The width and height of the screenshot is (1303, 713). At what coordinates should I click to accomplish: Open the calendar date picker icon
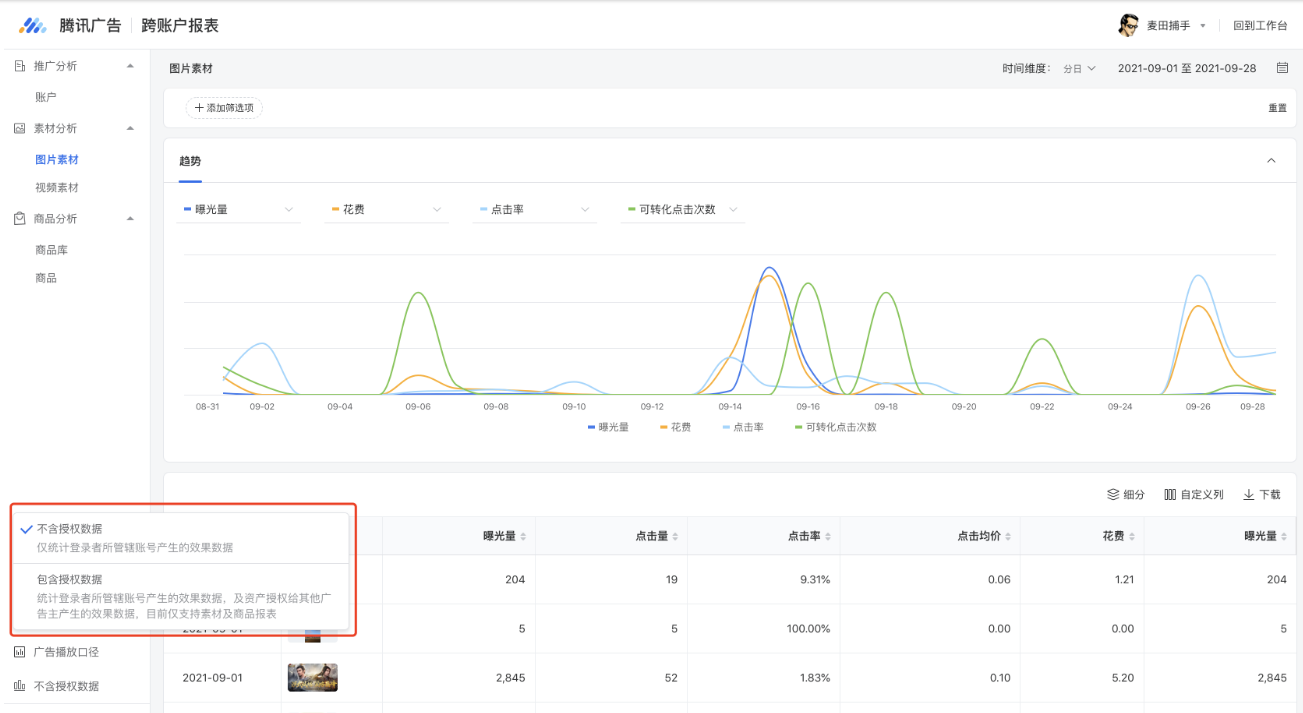(x=1282, y=68)
